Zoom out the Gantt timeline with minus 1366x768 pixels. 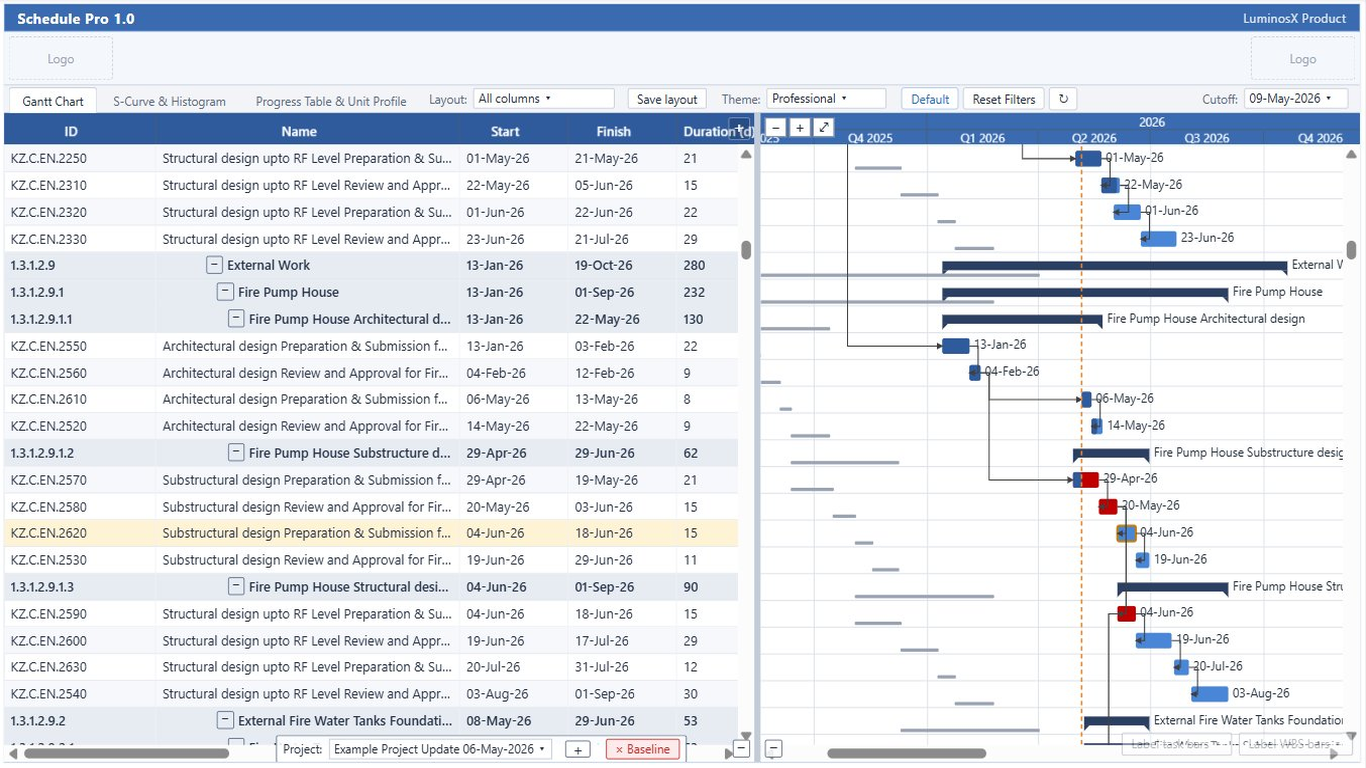pos(776,128)
